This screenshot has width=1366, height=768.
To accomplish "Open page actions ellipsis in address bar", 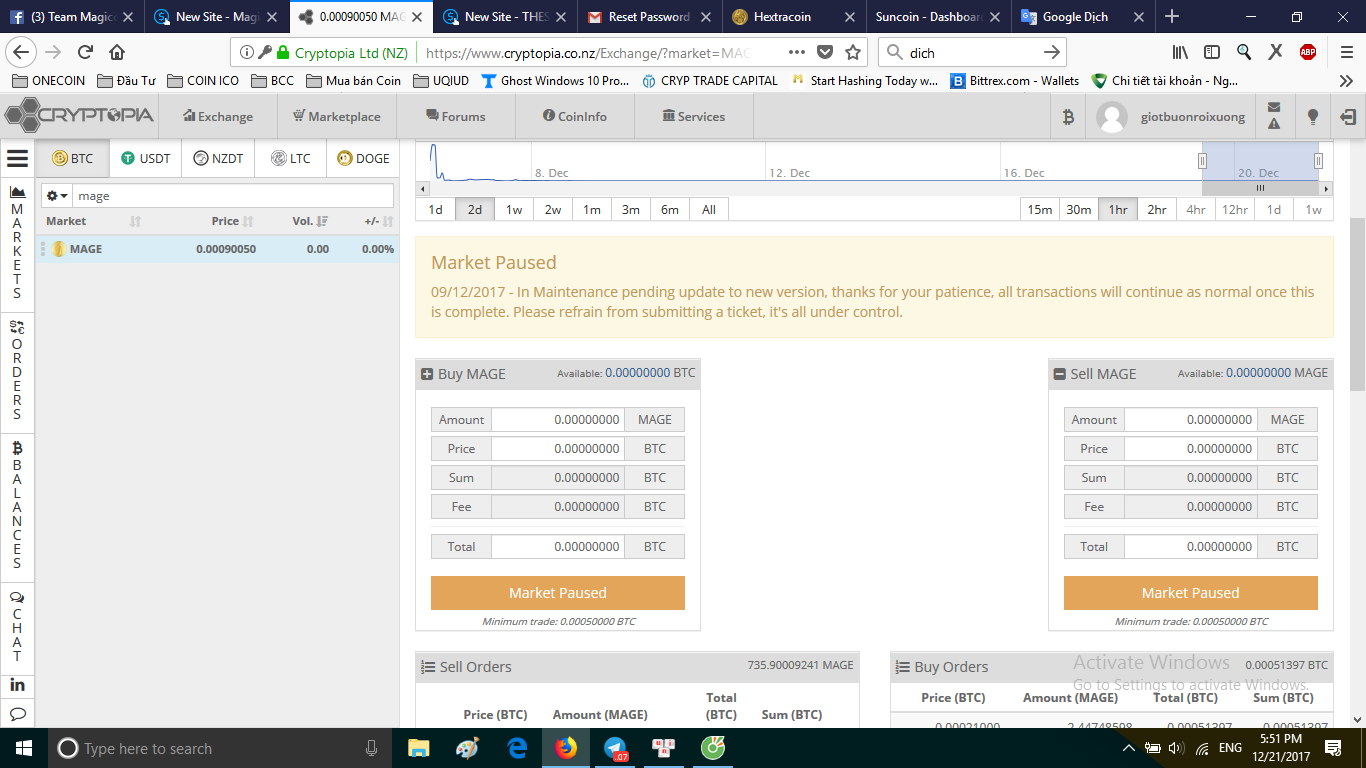I will (x=797, y=52).
